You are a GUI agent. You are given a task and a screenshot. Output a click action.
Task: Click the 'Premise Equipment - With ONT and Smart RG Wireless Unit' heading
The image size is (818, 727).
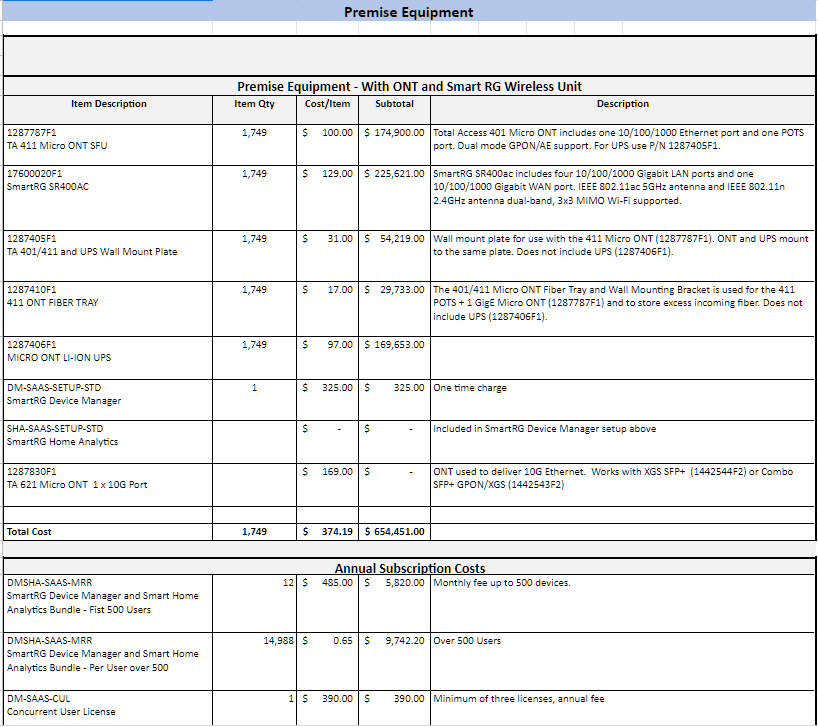point(409,87)
